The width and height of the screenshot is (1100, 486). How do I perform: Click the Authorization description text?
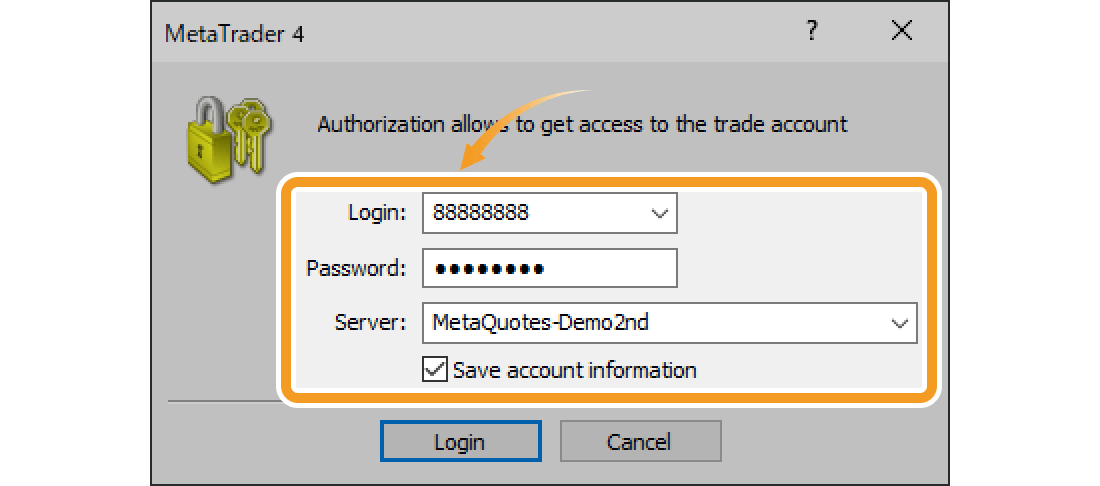click(582, 125)
